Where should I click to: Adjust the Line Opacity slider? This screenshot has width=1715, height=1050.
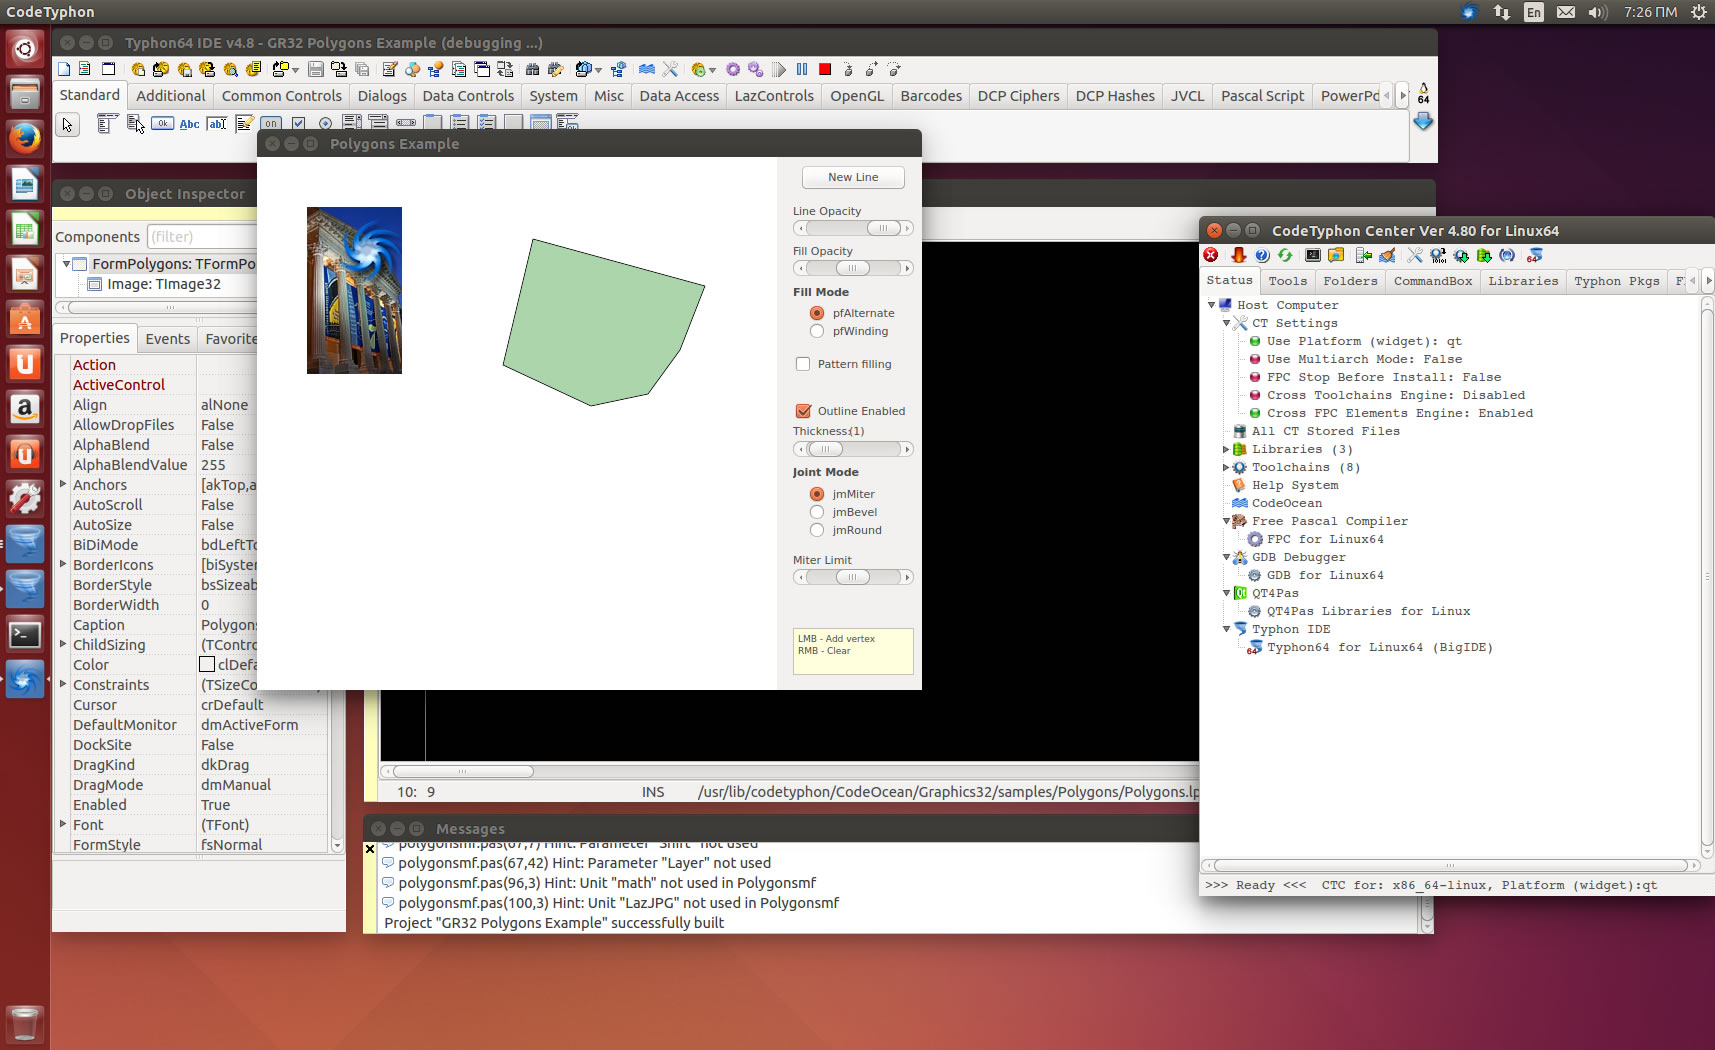(853, 228)
